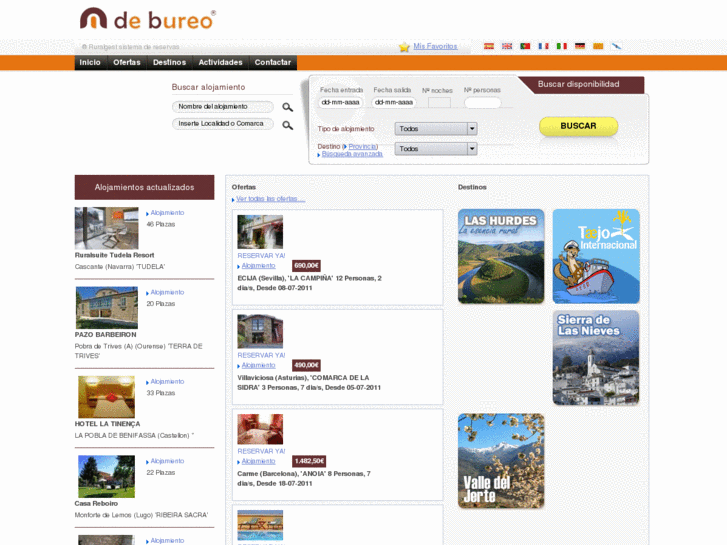Open the Tipo de alojamiento dropdown
727x545 pixels.
[x=436, y=129]
